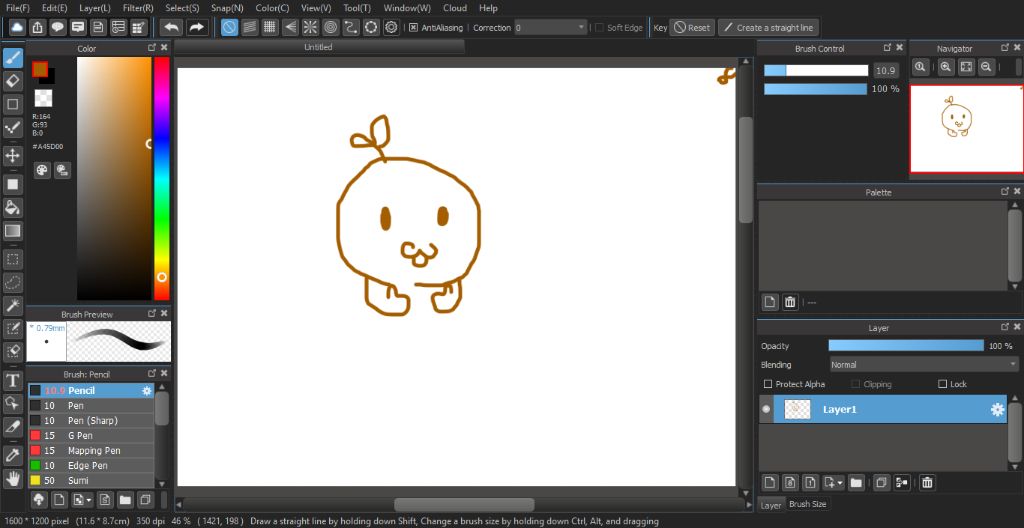Open the Blending mode dropdown
Viewport: 1024px width, 528px height.
923,365
